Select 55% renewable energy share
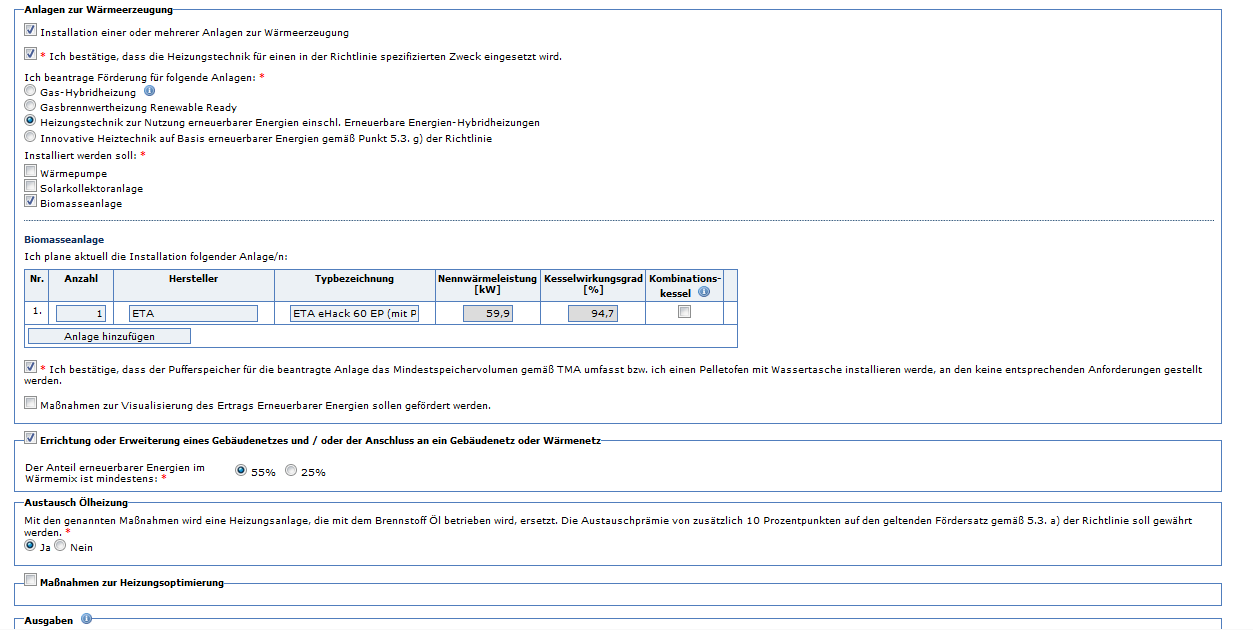The width and height of the screenshot is (1253, 630). 241,470
